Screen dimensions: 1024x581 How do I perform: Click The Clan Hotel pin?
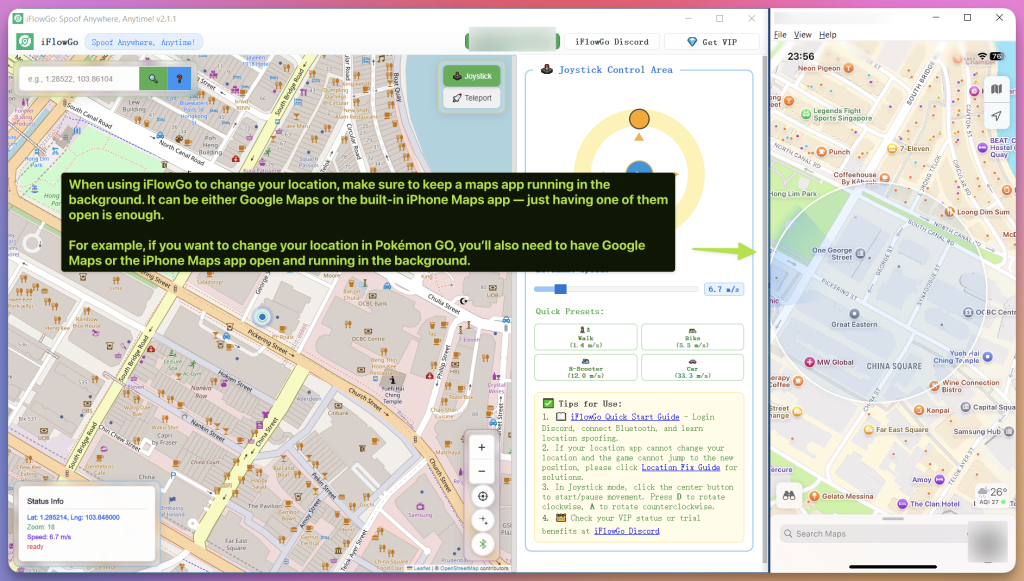(902, 503)
